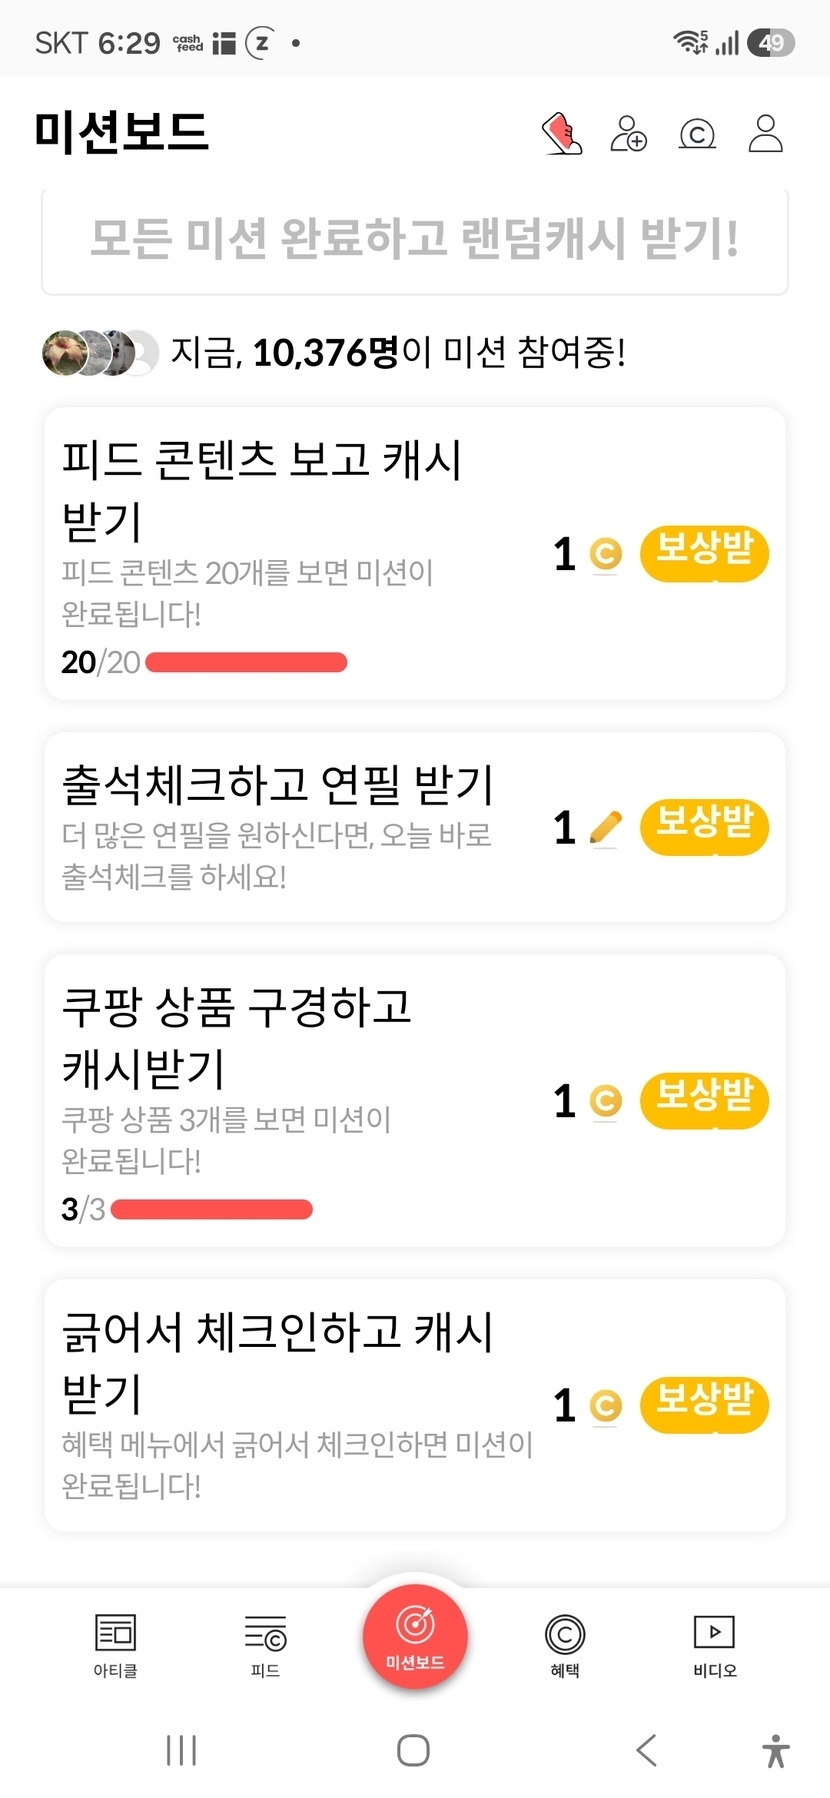Image resolution: width=830 pixels, height=1798 pixels.
Task: Tap the 20/20 feed progress bar
Action: (x=246, y=662)
